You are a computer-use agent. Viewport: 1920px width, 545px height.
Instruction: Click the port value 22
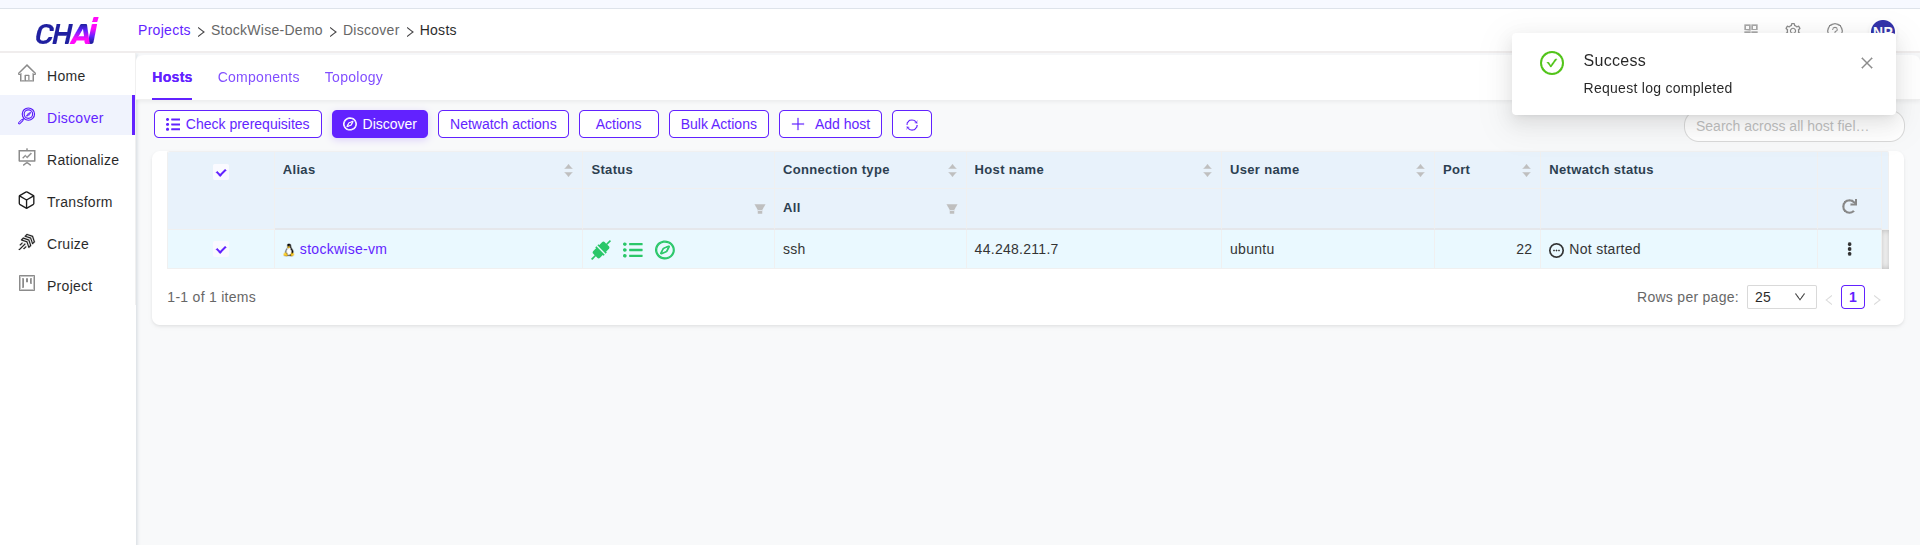click(x=1524, y=249)
